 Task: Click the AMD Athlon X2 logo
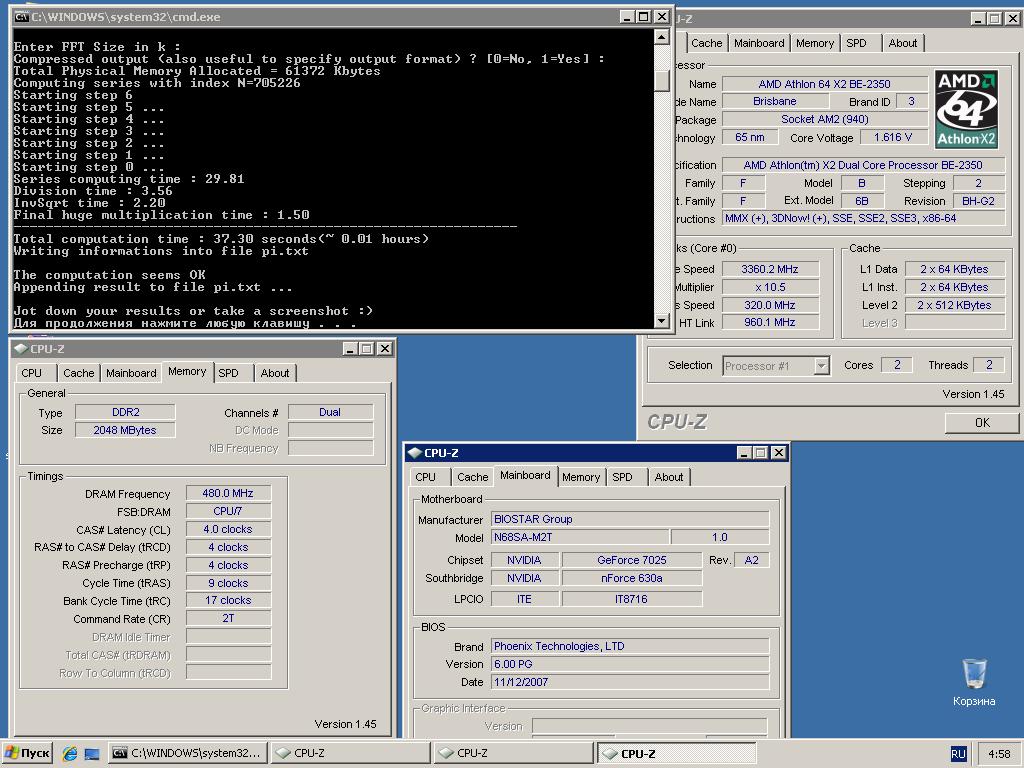(967, 110)
